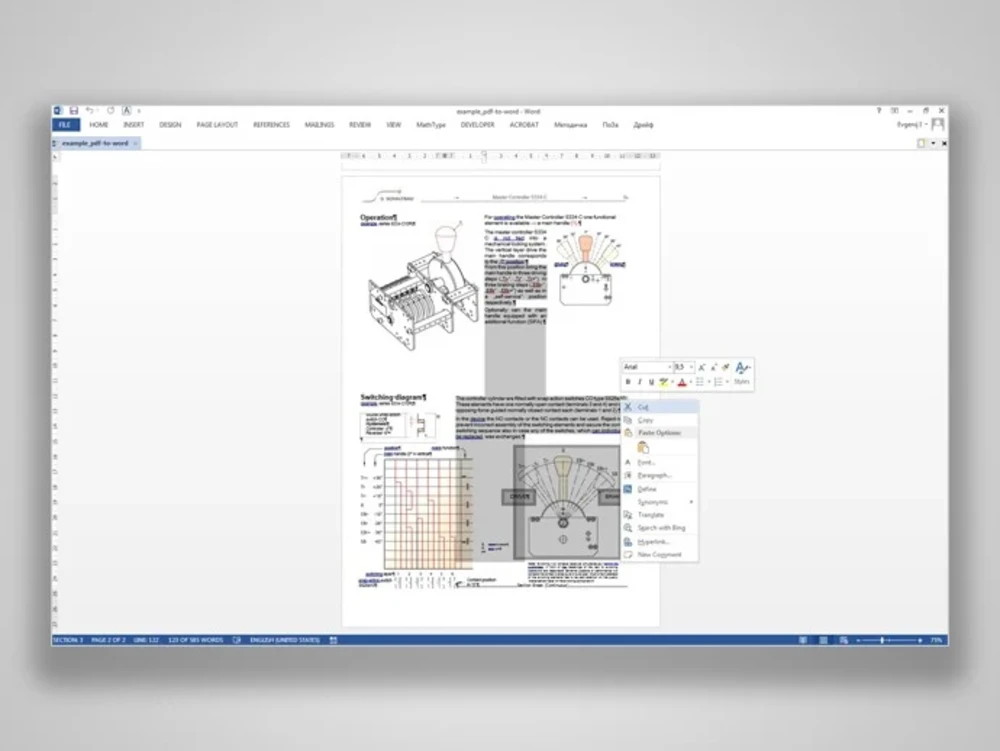The image size is (1000, 751).
Task: Open Customize Quick Access Toolbar dropdown
Action: [139, 111]
